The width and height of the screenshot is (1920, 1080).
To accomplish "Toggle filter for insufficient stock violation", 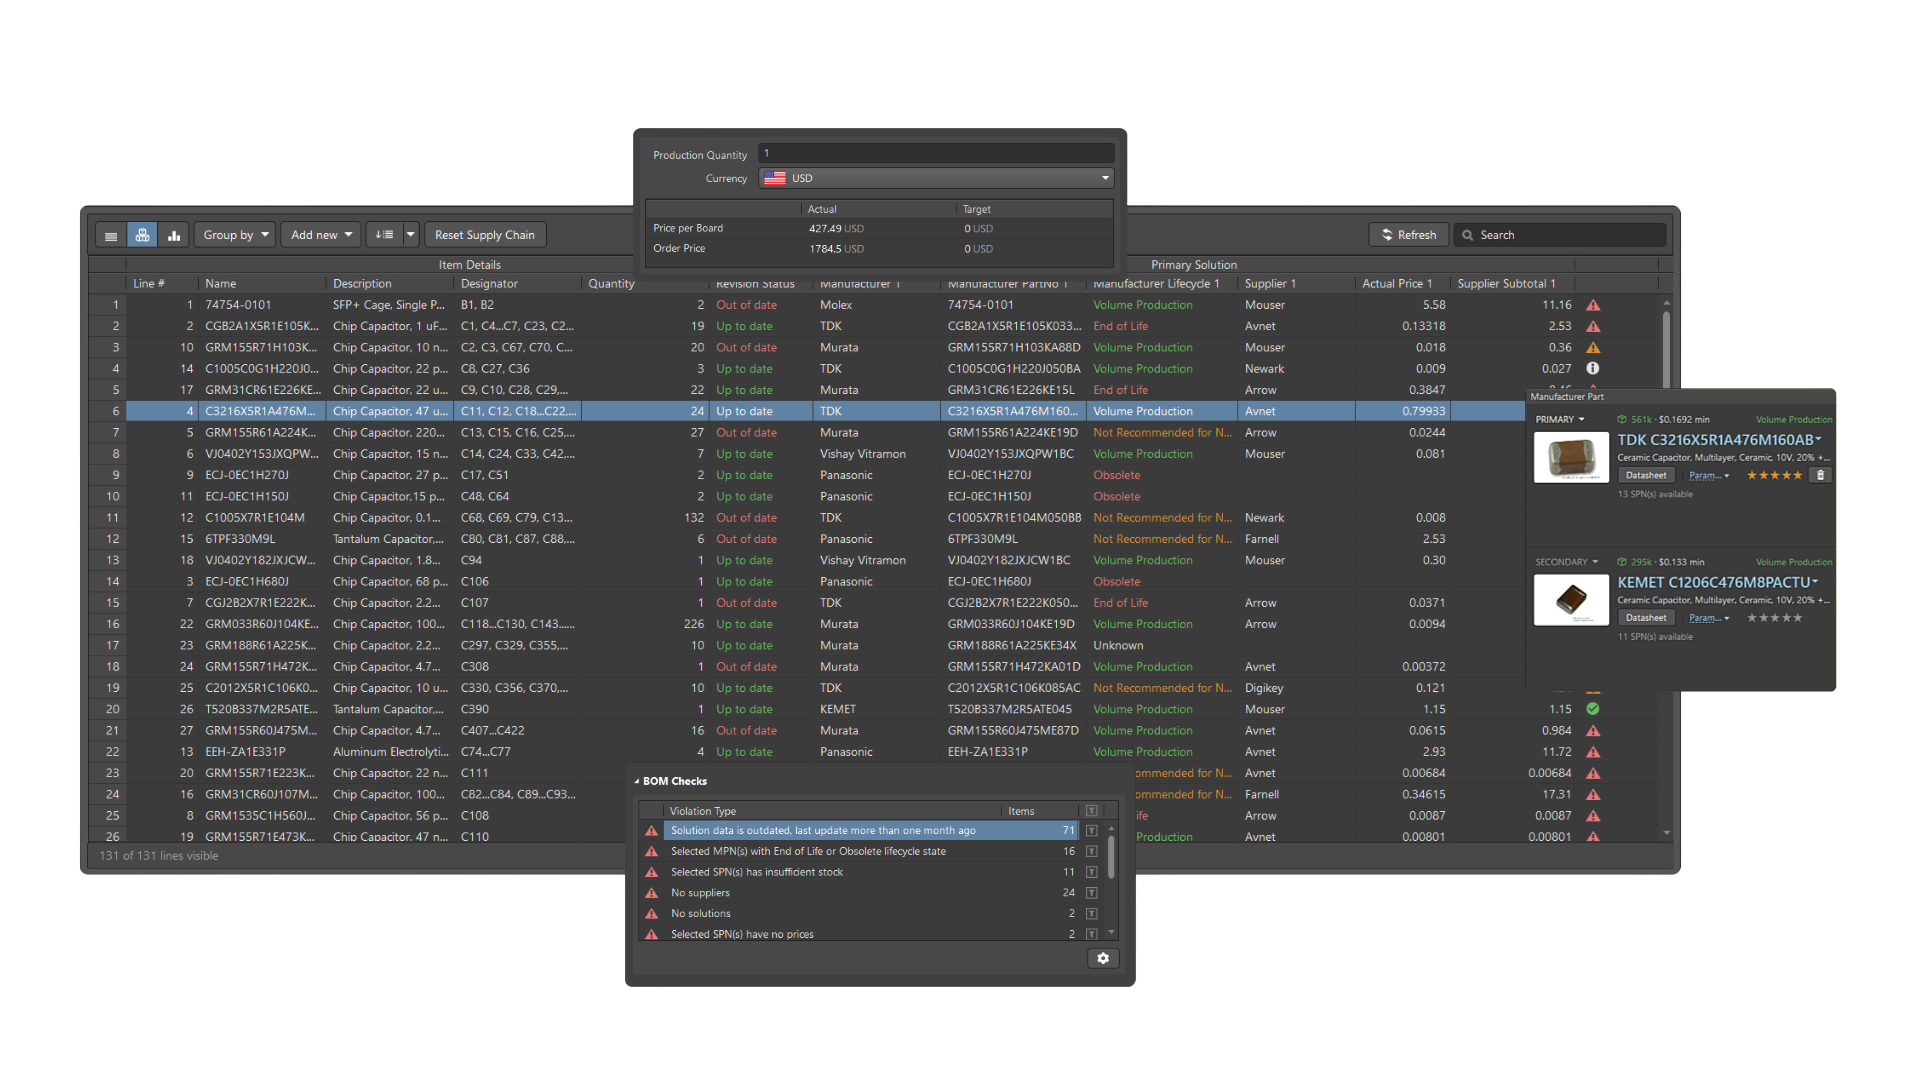I will click(x=1091, y=872).
